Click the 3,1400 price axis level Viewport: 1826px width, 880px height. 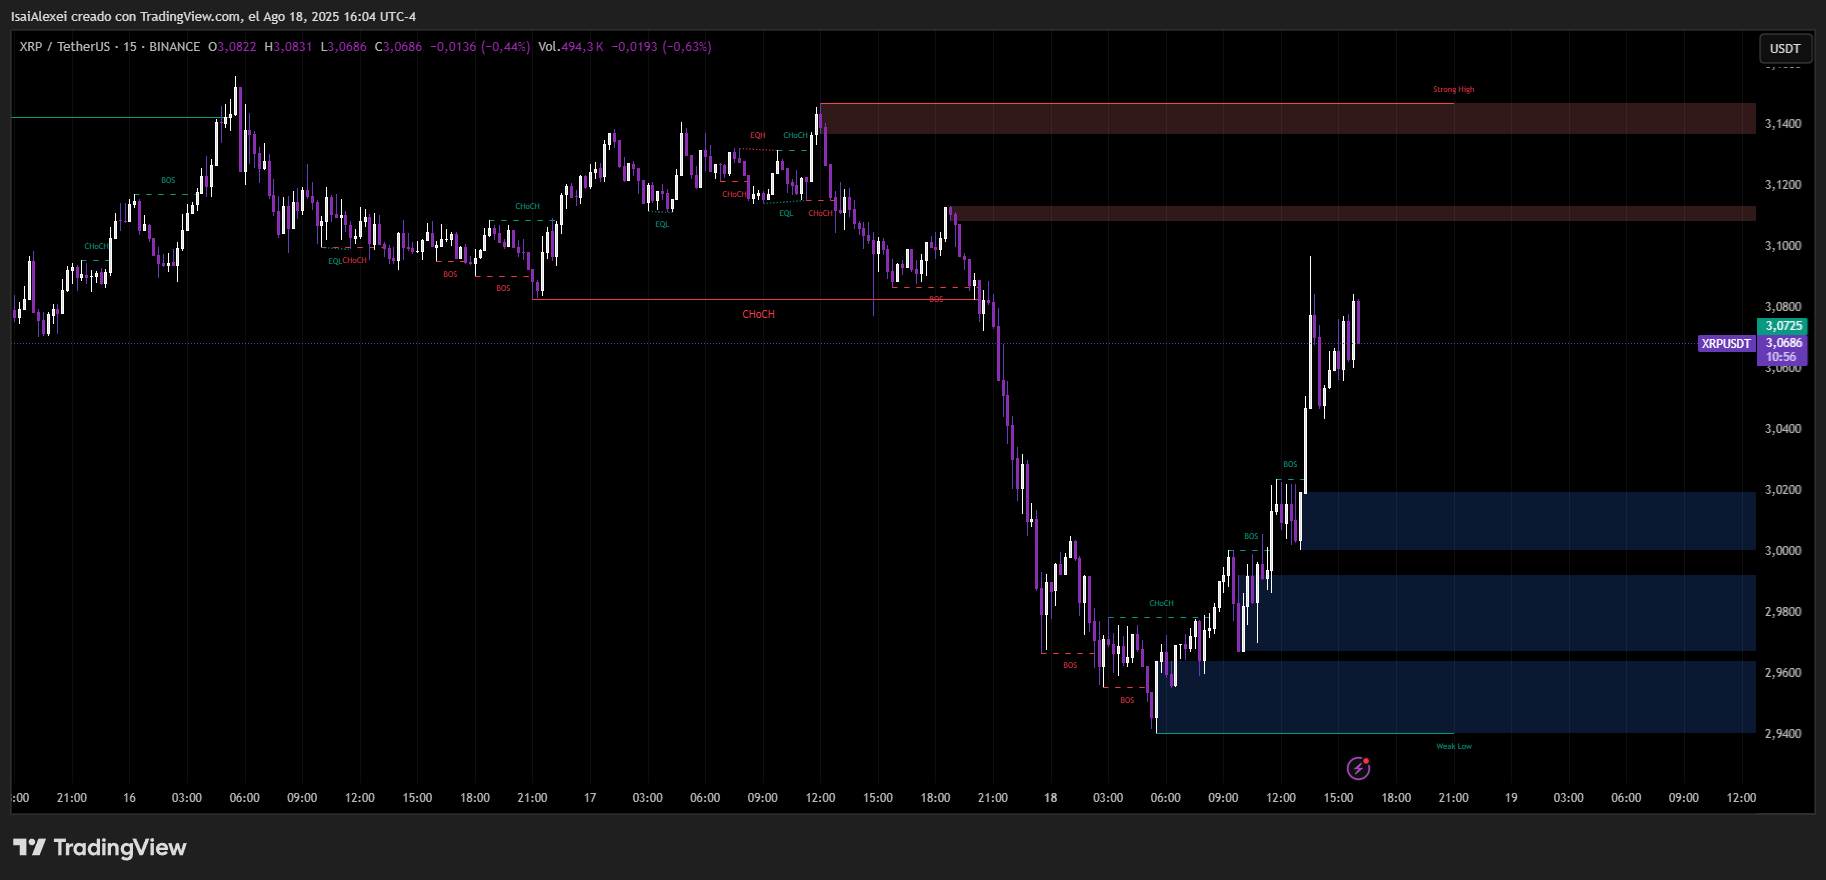click(x=1782, y=124)
